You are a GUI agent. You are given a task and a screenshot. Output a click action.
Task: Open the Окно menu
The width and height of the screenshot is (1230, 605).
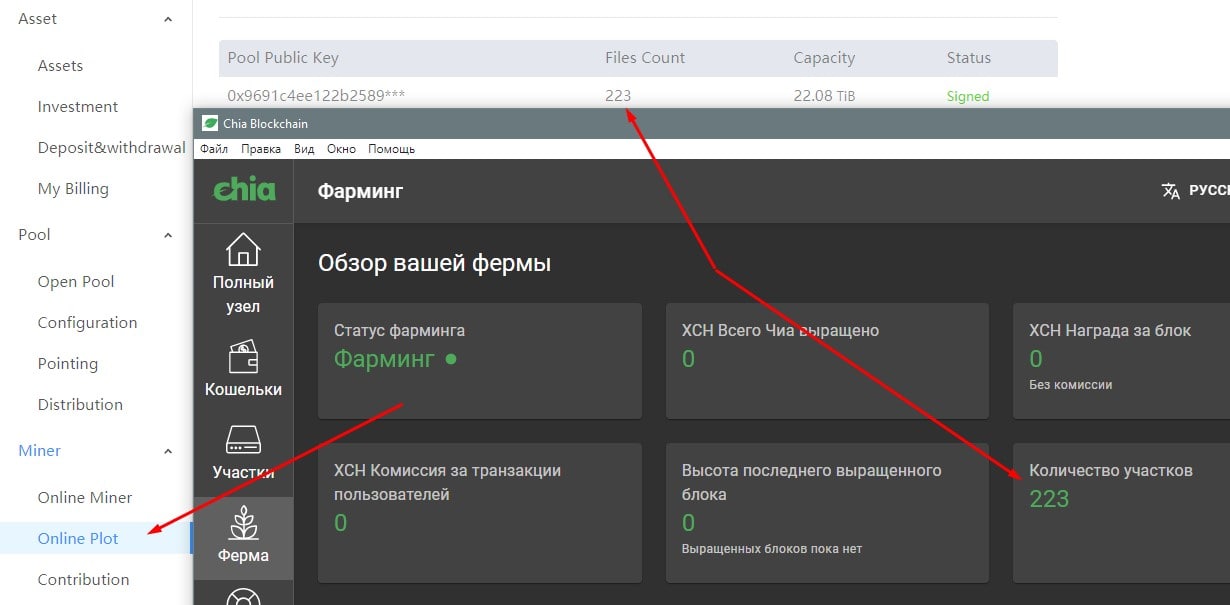click(x=341, y=149)
